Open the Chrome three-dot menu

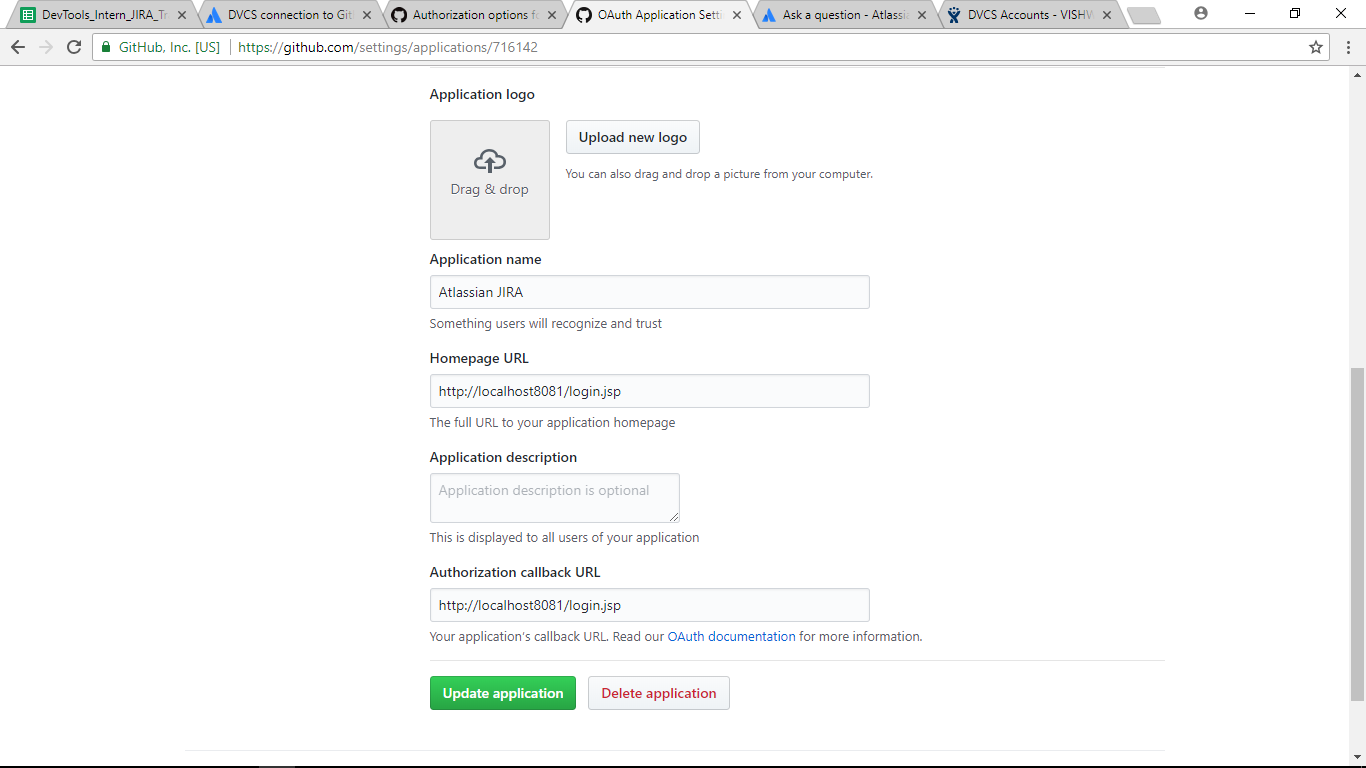click(x=1348, y=47)
